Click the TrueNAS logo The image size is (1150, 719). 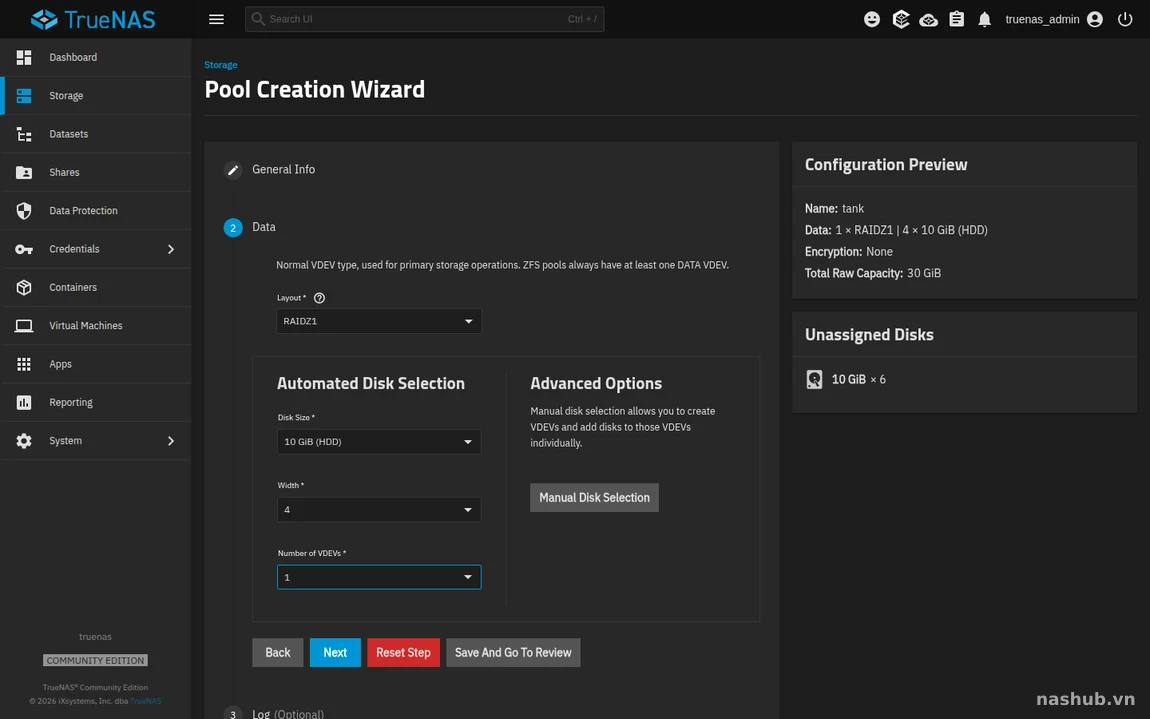pos(93,19)
